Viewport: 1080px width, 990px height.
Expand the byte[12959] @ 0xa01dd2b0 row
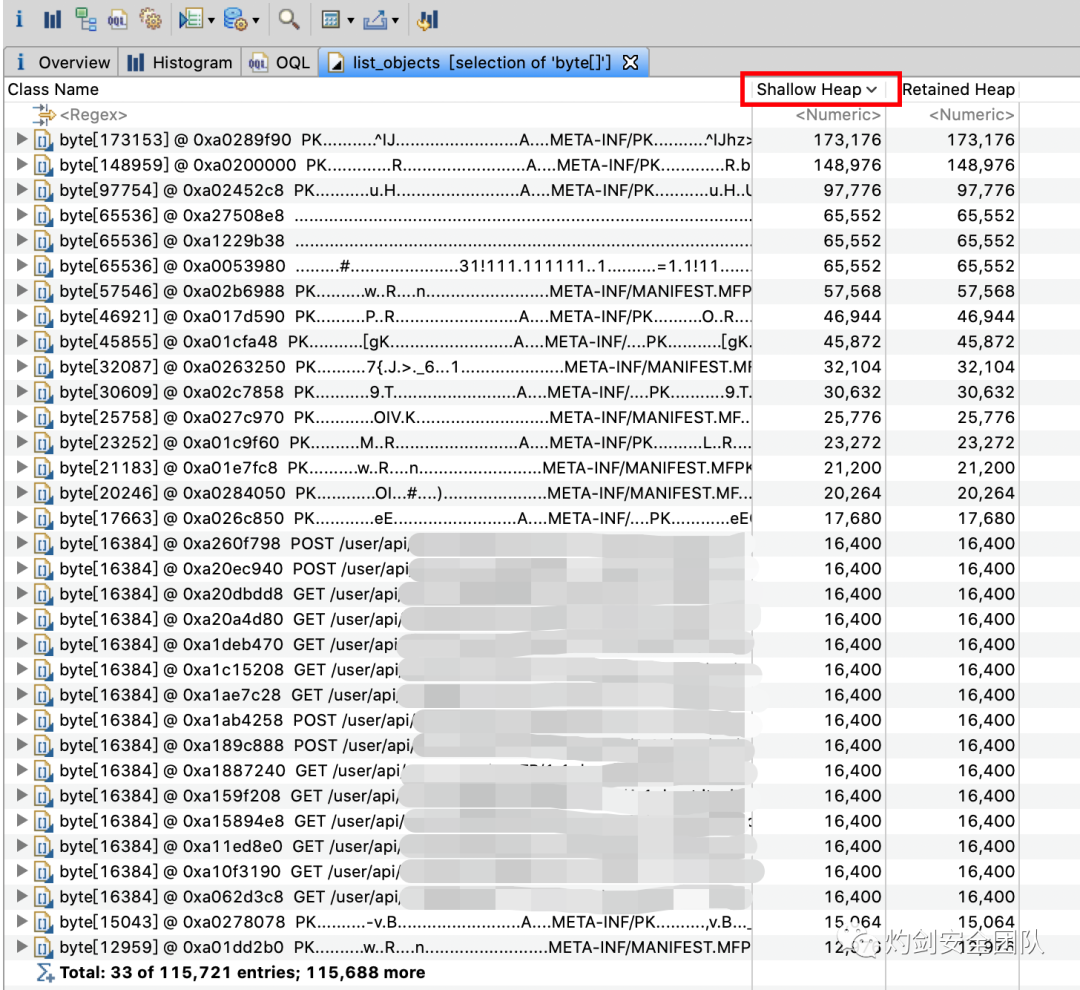click(21, 947)
